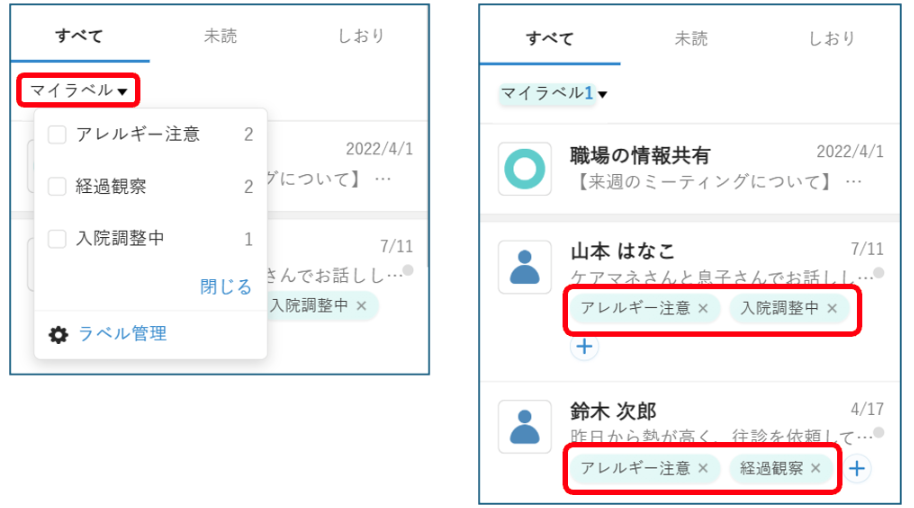Check the アレルギー注意 label checkbox
914x508 pixels.
[x=58, y=134]
